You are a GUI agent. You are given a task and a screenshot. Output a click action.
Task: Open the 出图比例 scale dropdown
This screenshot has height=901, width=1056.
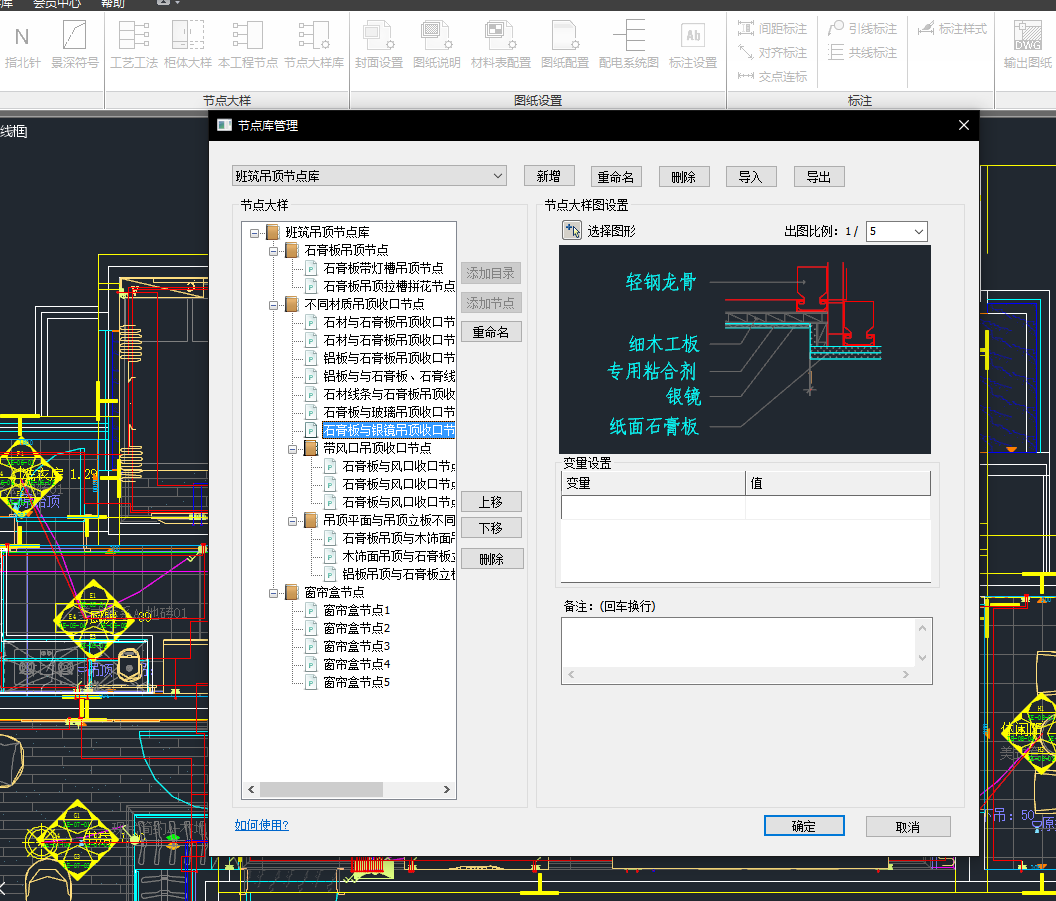point(896,232)
